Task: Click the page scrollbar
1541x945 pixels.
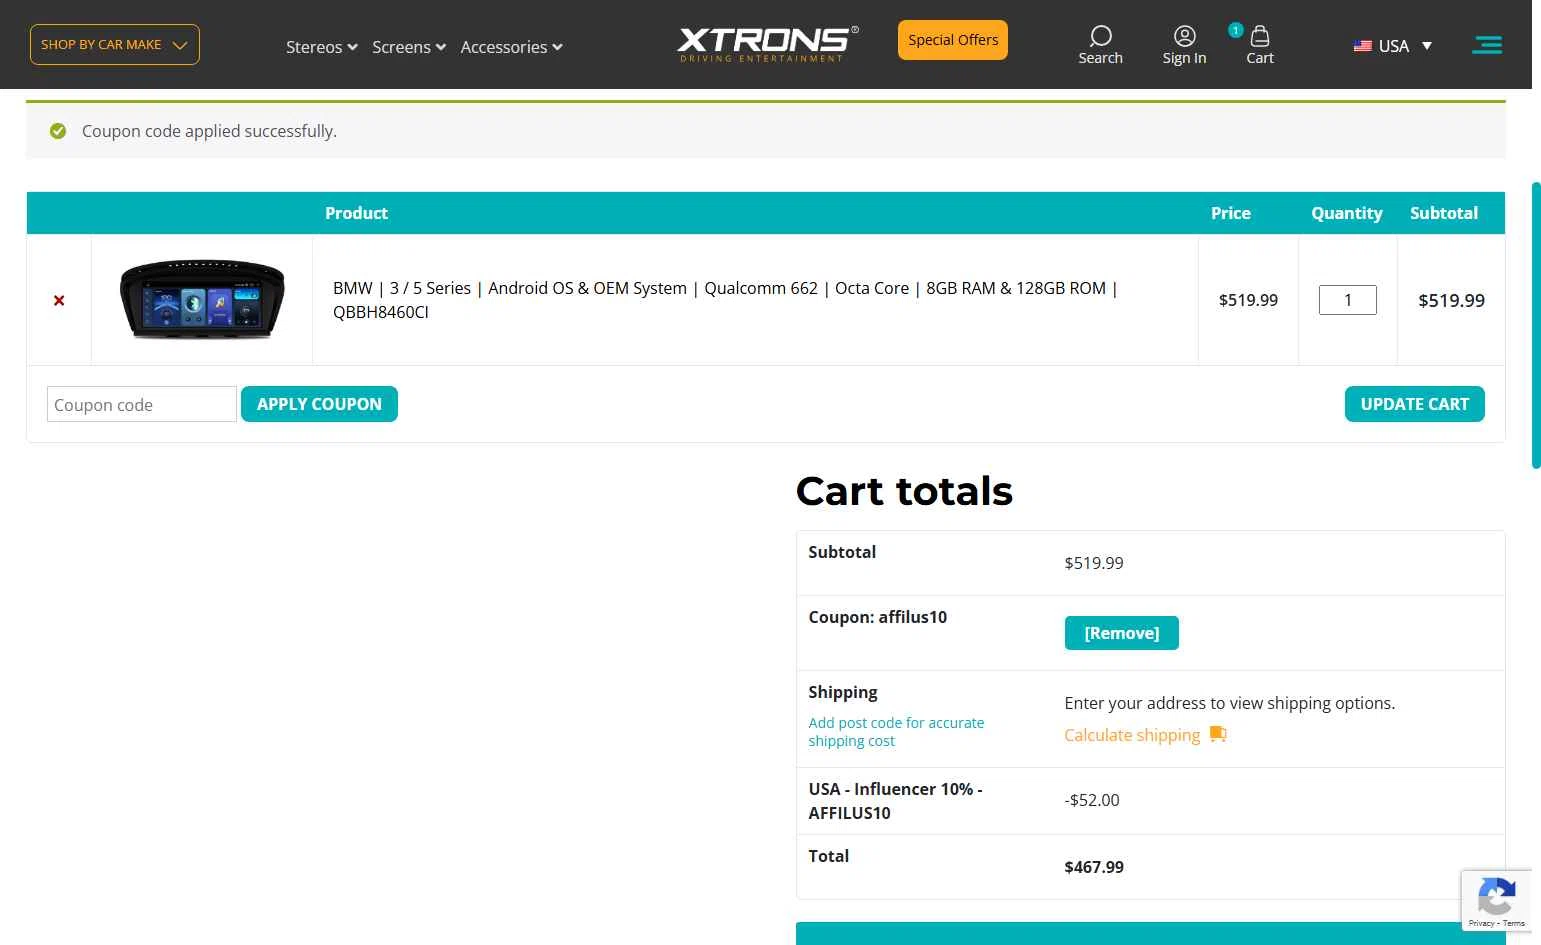Action: [1536, 325]
